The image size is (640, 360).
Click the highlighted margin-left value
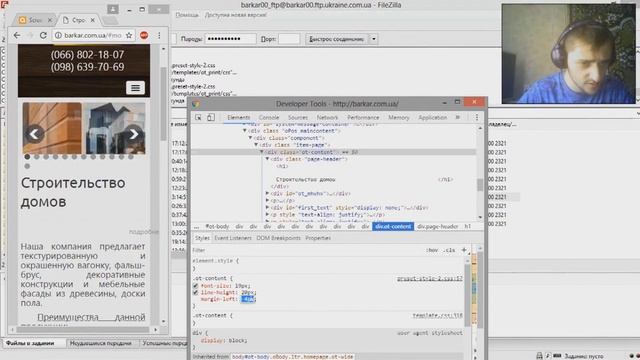pos(248,299)
